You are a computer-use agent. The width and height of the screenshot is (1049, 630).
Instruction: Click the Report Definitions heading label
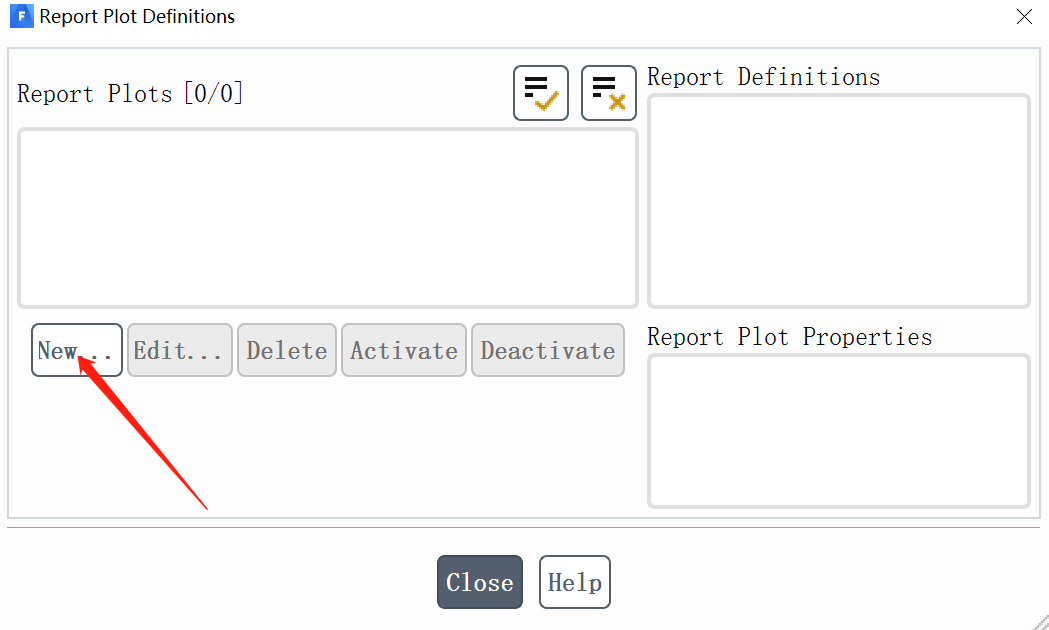click(x=764, y=77)
